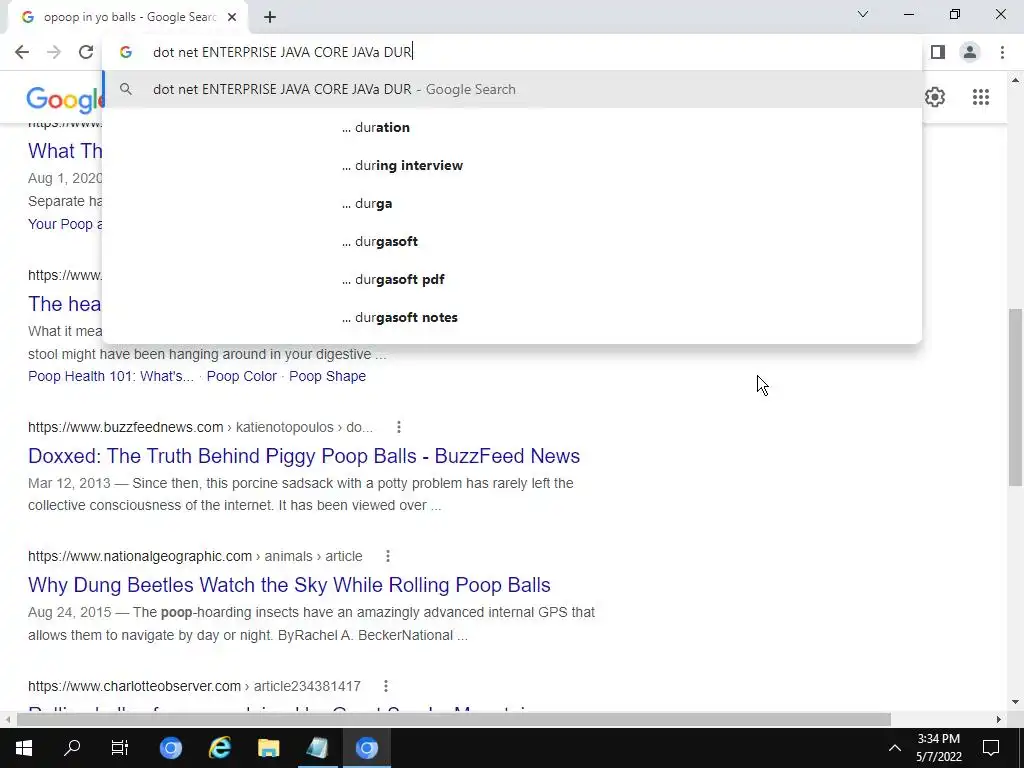This screenshot has width=1024, height=768.
Task: Click the nationalgeographic.com result URL
Action: [x=195, y=556]
